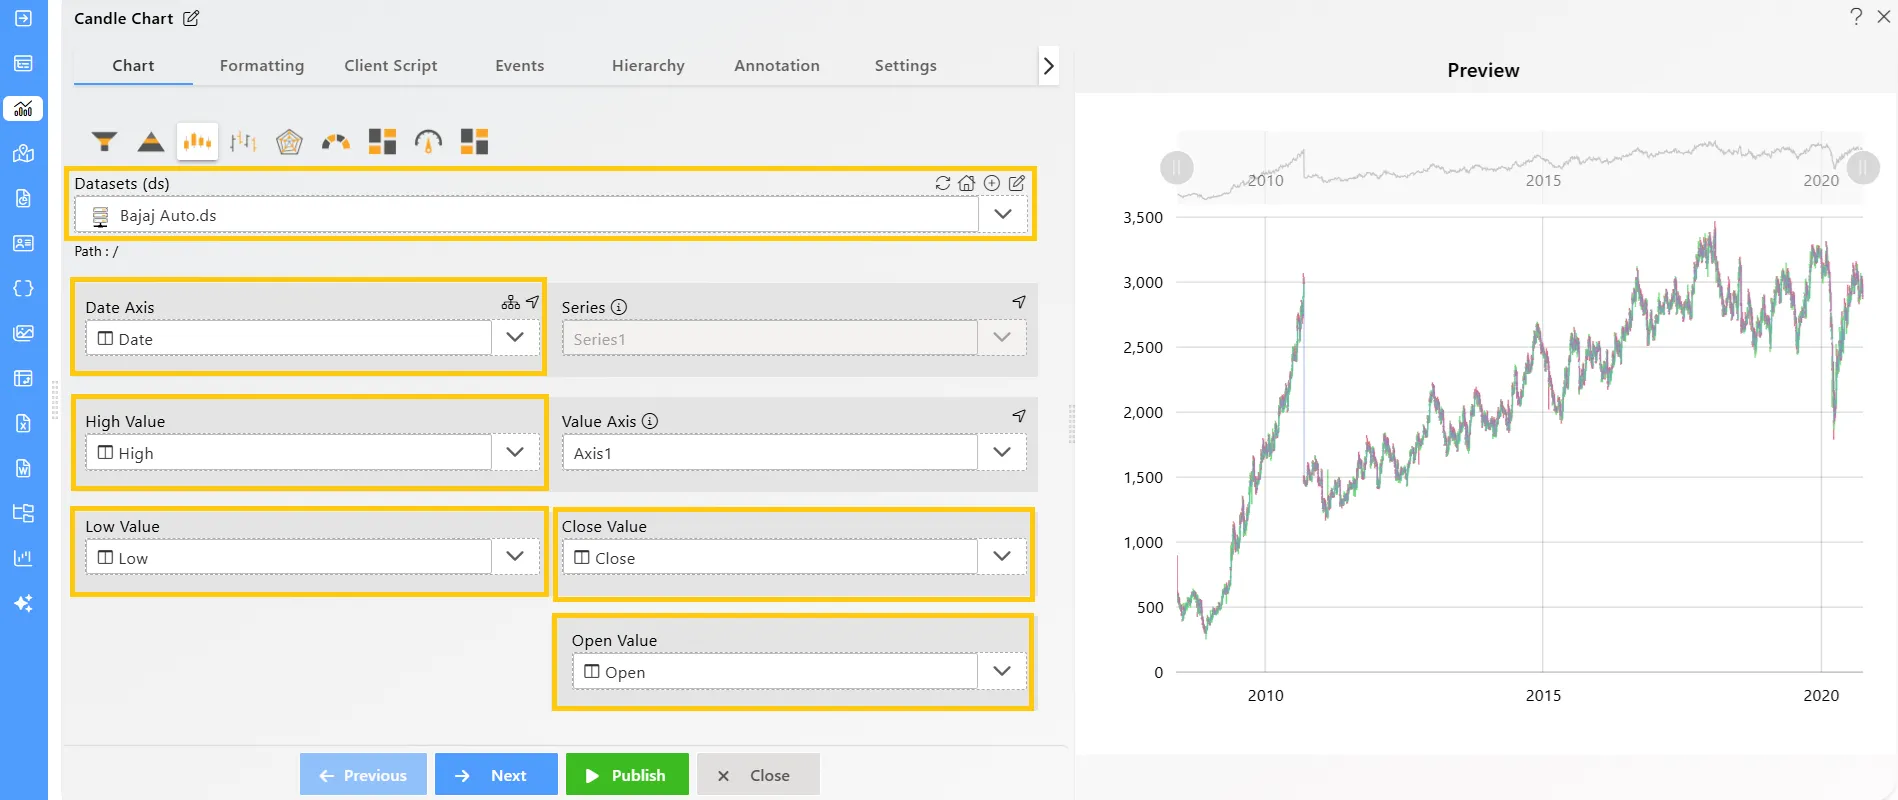This screenshot has width=1898, height=800.
Task: Switch to the Client Script tab
Action: (x=391, y=65)
